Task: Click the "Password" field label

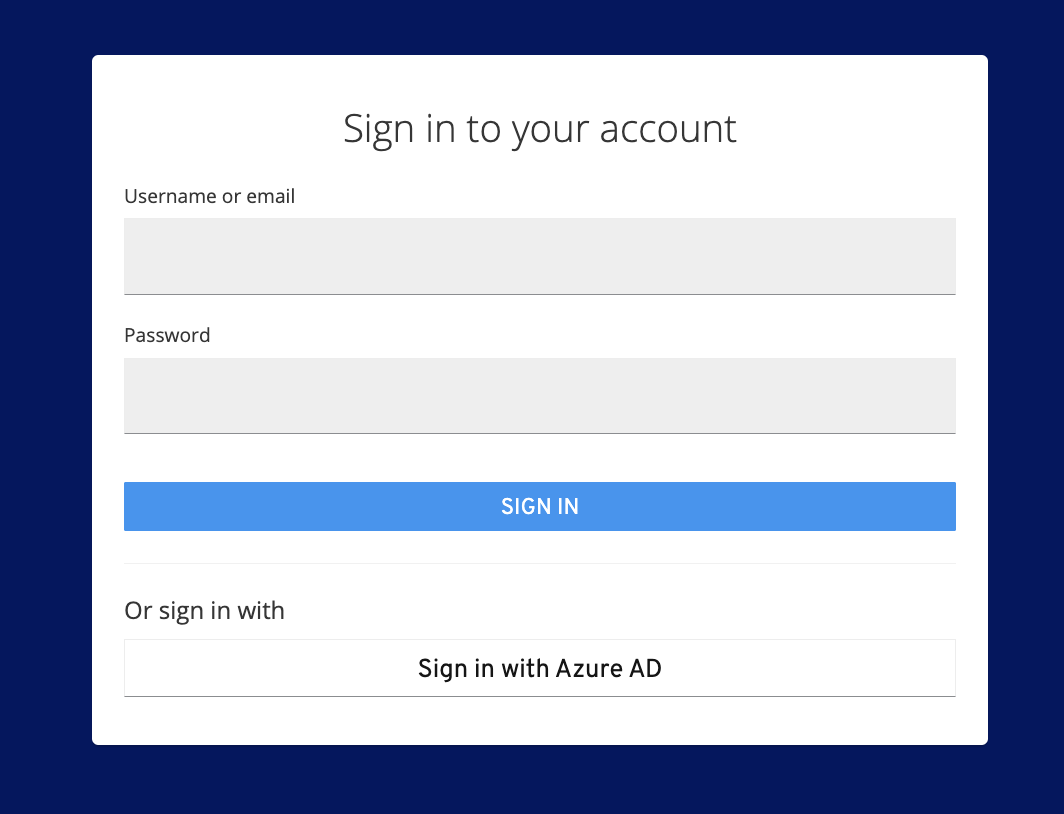Action: point(167,335)
